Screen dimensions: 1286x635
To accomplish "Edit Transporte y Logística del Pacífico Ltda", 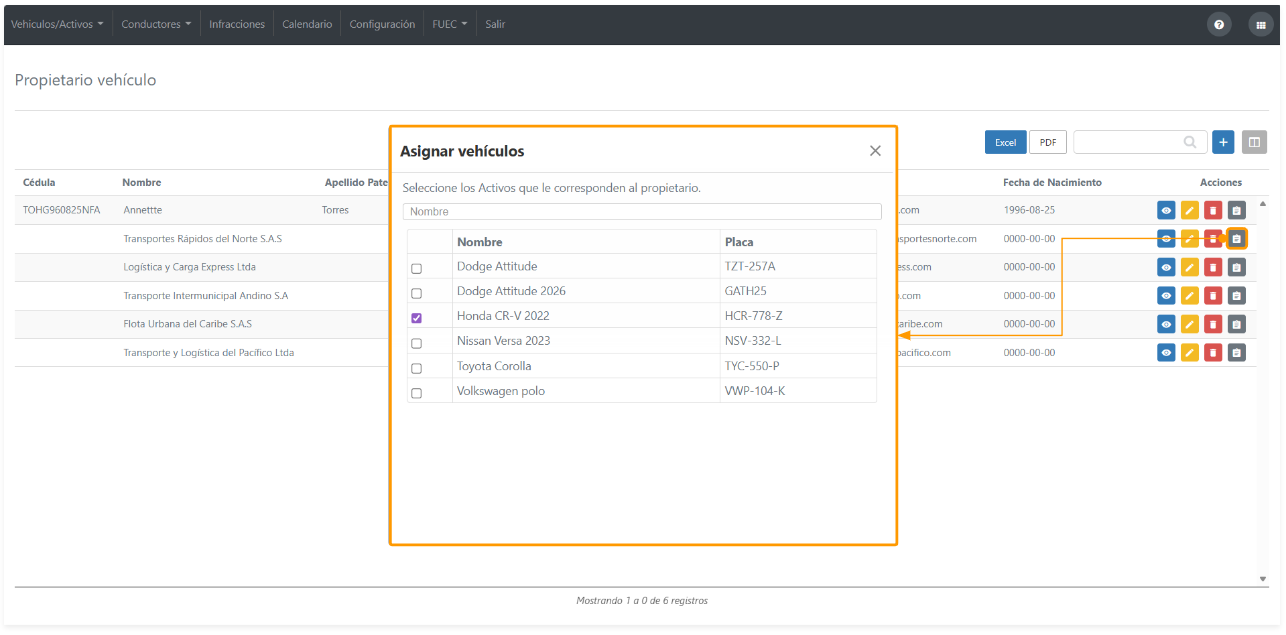I will [x=1189, y=353].
